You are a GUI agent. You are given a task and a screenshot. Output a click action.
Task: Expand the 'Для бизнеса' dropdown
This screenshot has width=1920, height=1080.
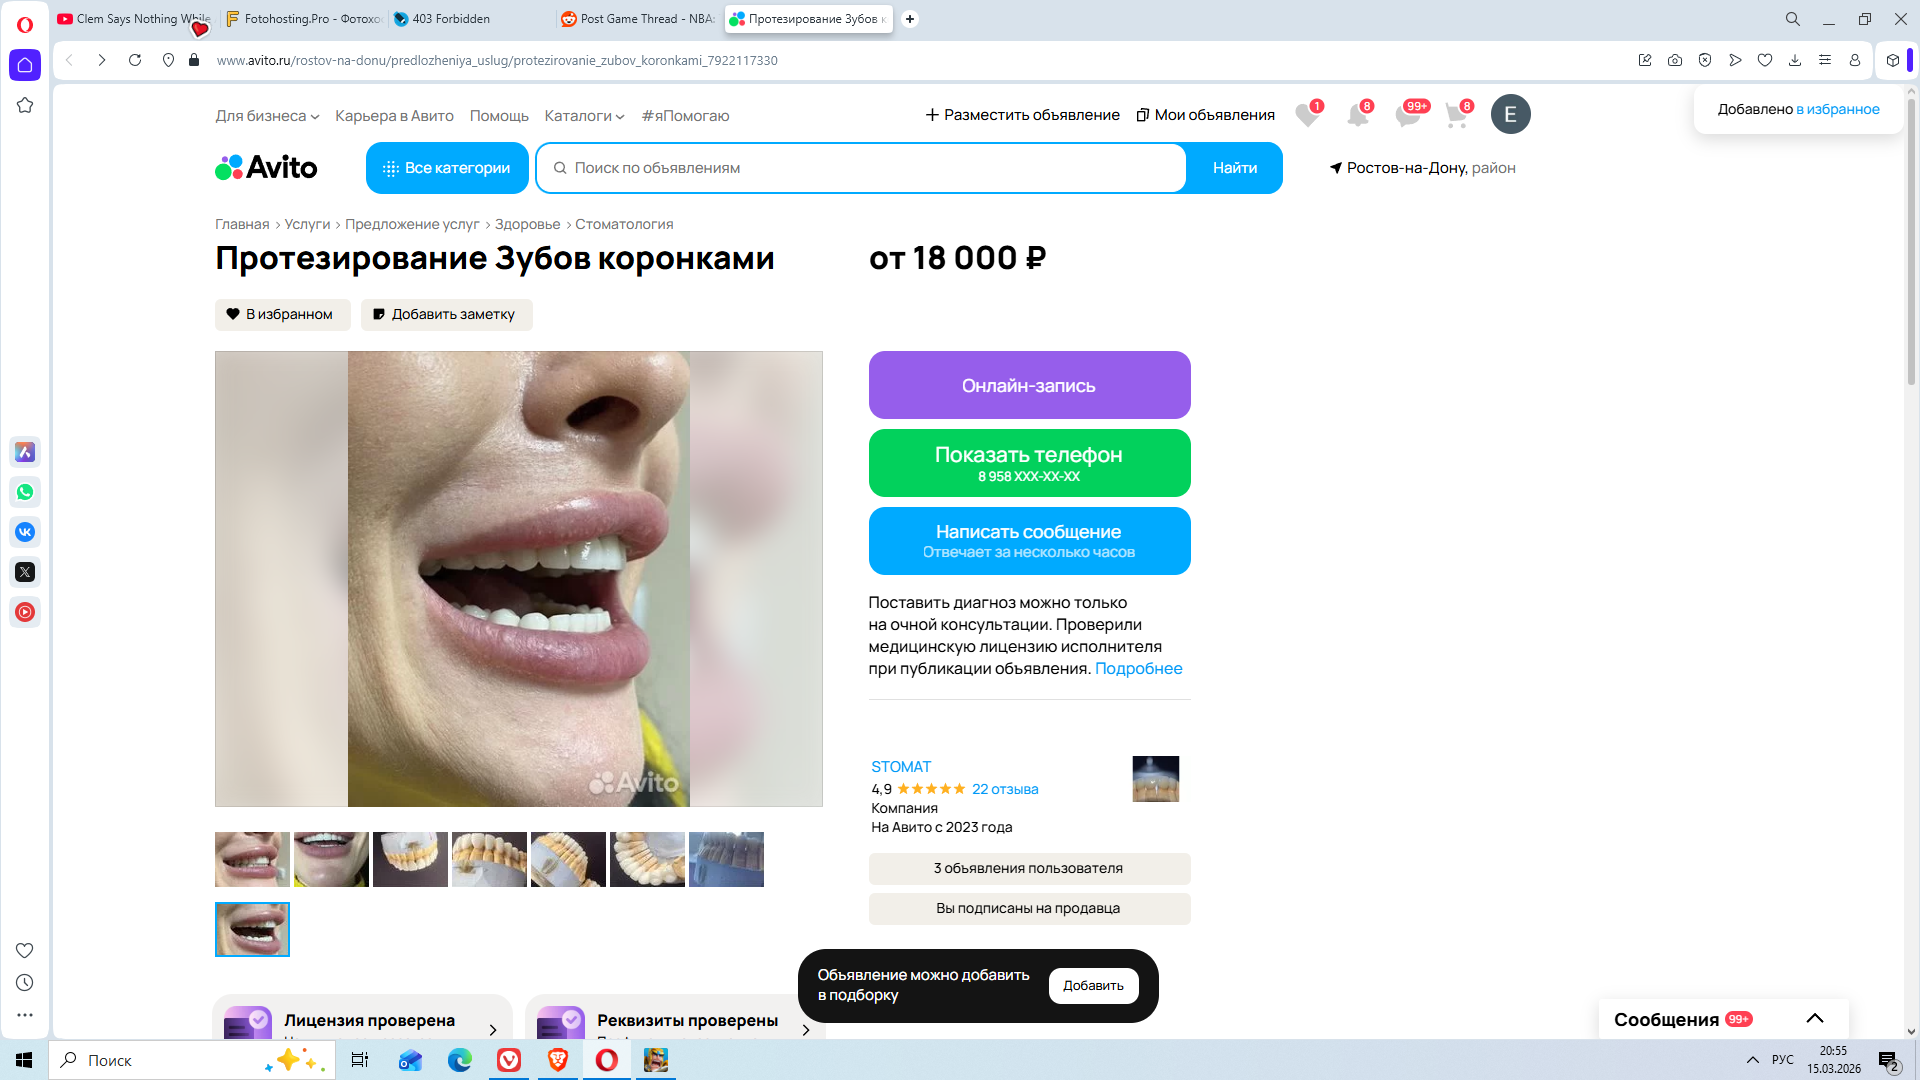[267, 116]
